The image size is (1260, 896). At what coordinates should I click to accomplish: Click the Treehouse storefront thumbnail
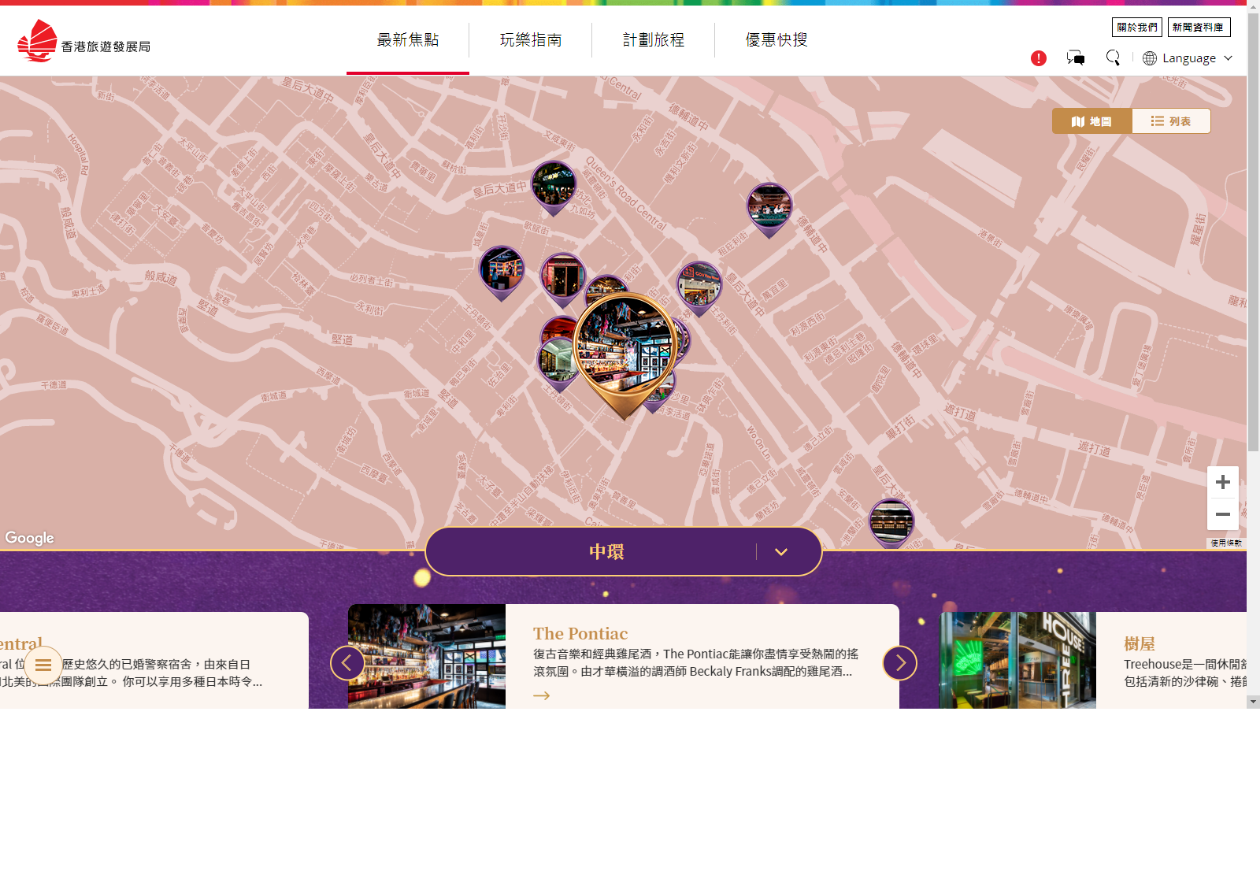pos(1017,660)
